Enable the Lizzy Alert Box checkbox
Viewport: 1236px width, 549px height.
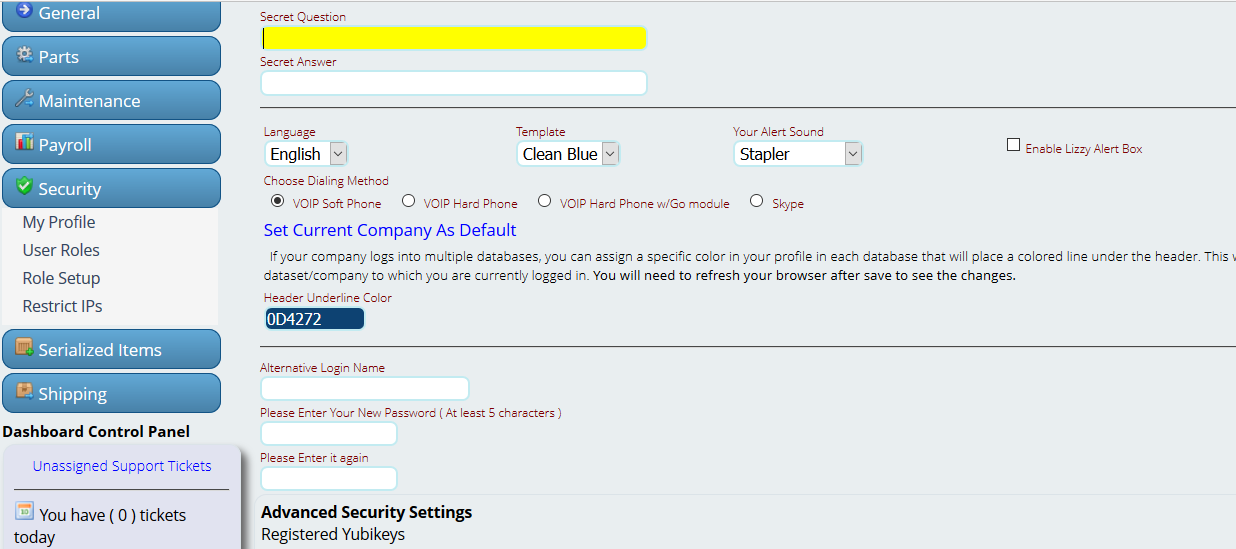point(1013,145)
